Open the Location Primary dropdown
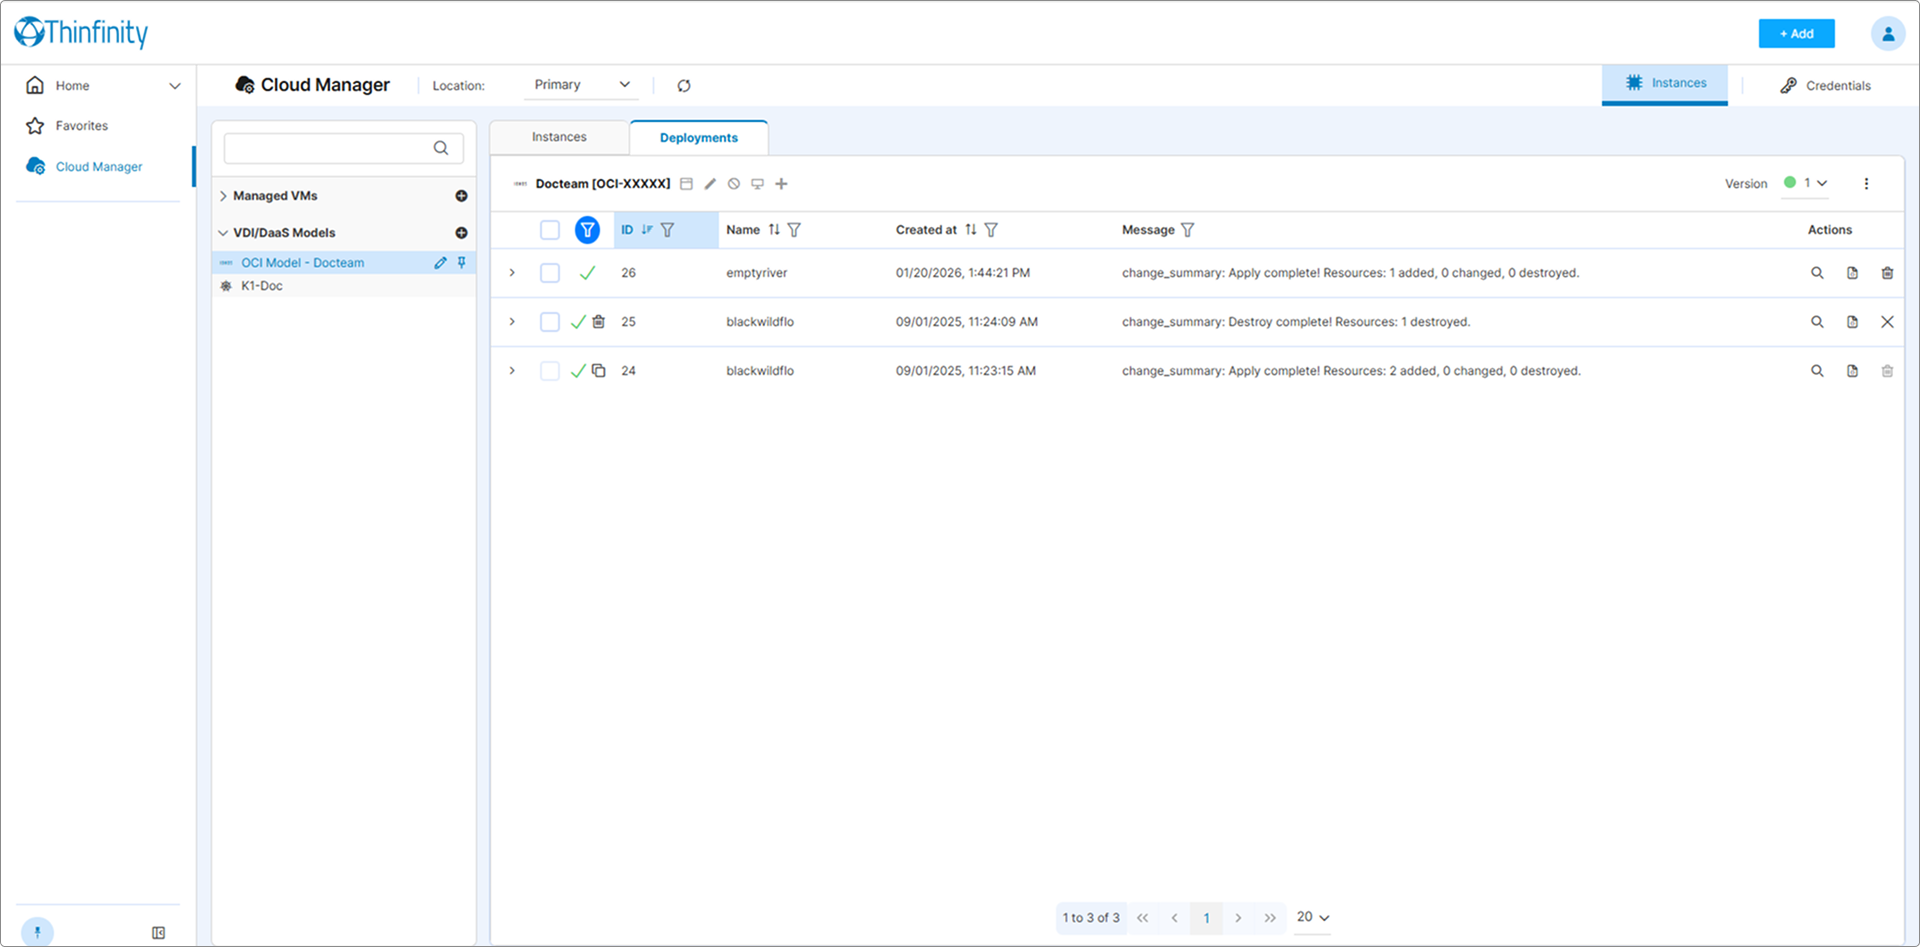The height and width of the screenshot is (947, 1920). [x=582, y=85]
